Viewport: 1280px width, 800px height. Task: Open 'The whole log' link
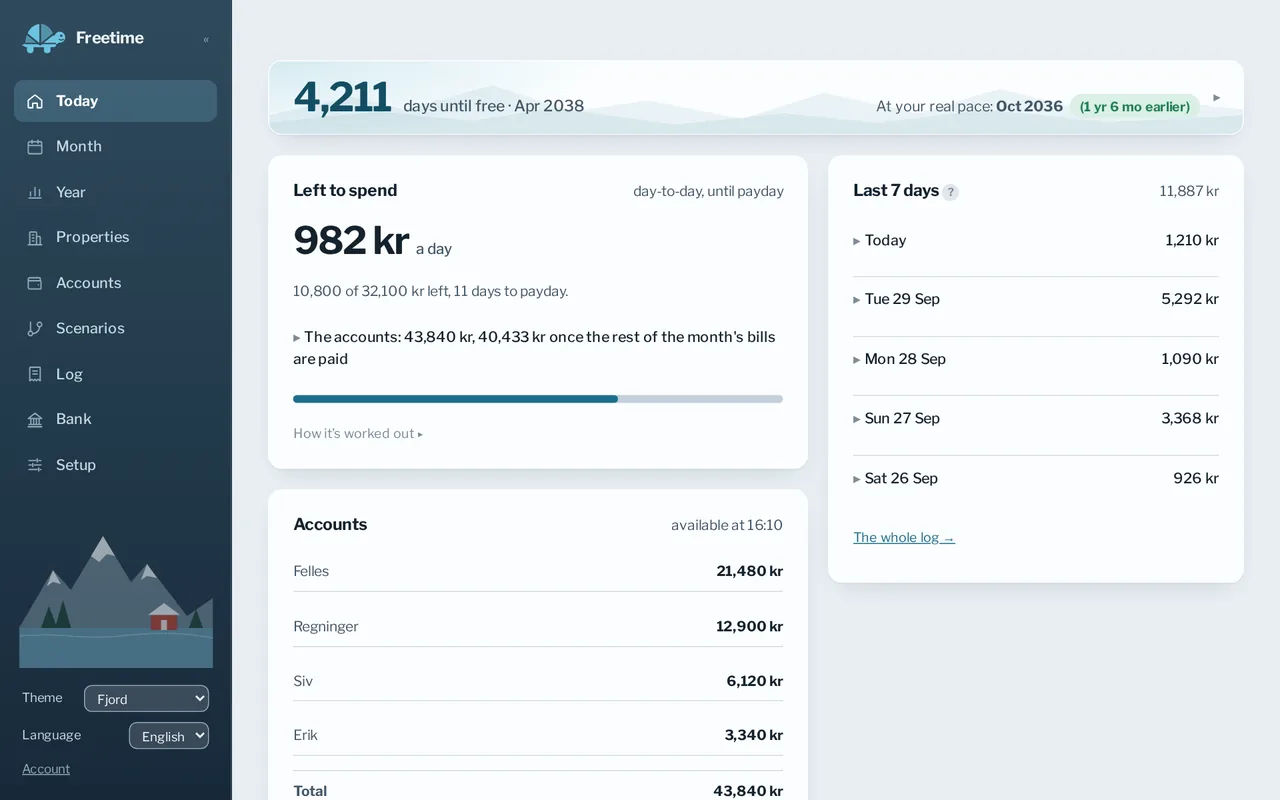pos(904,538)
